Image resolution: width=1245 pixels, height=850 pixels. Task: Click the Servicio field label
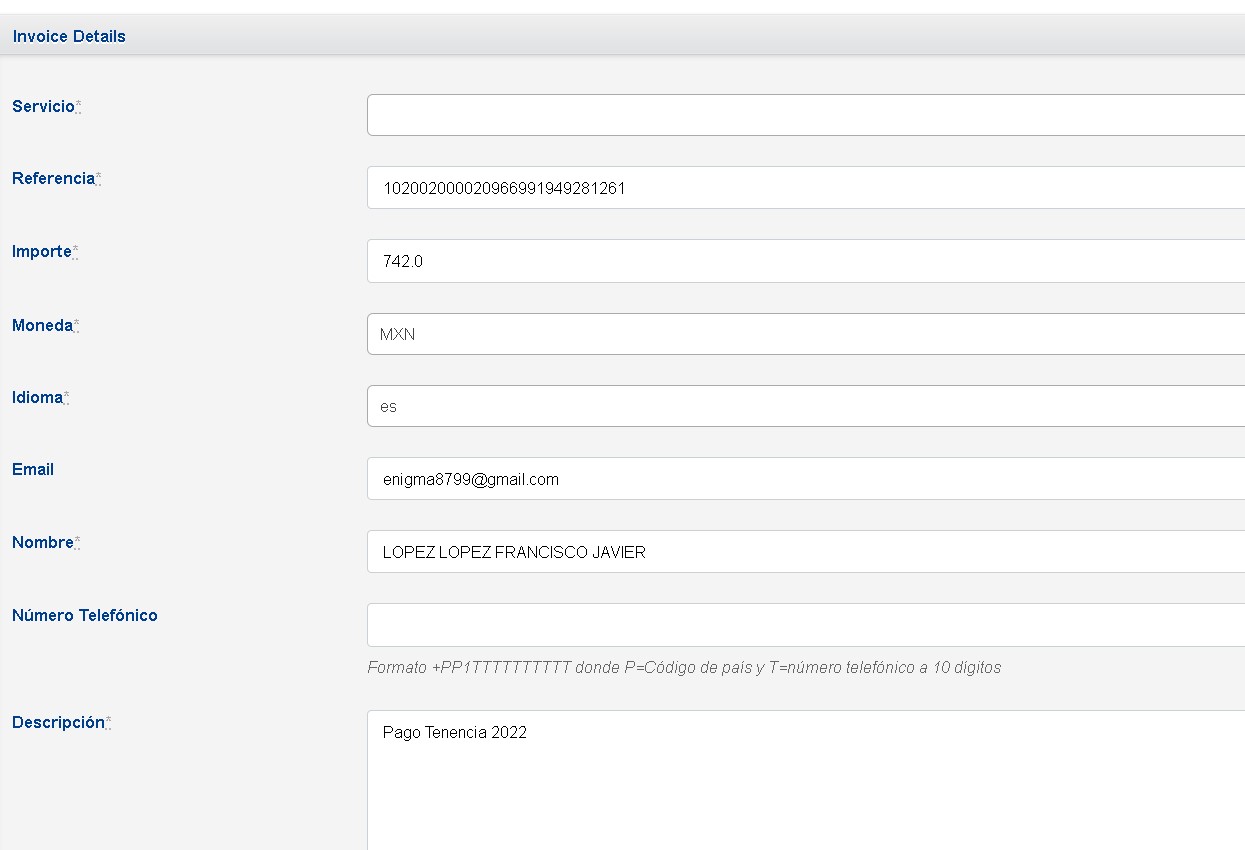click(43, 106)
